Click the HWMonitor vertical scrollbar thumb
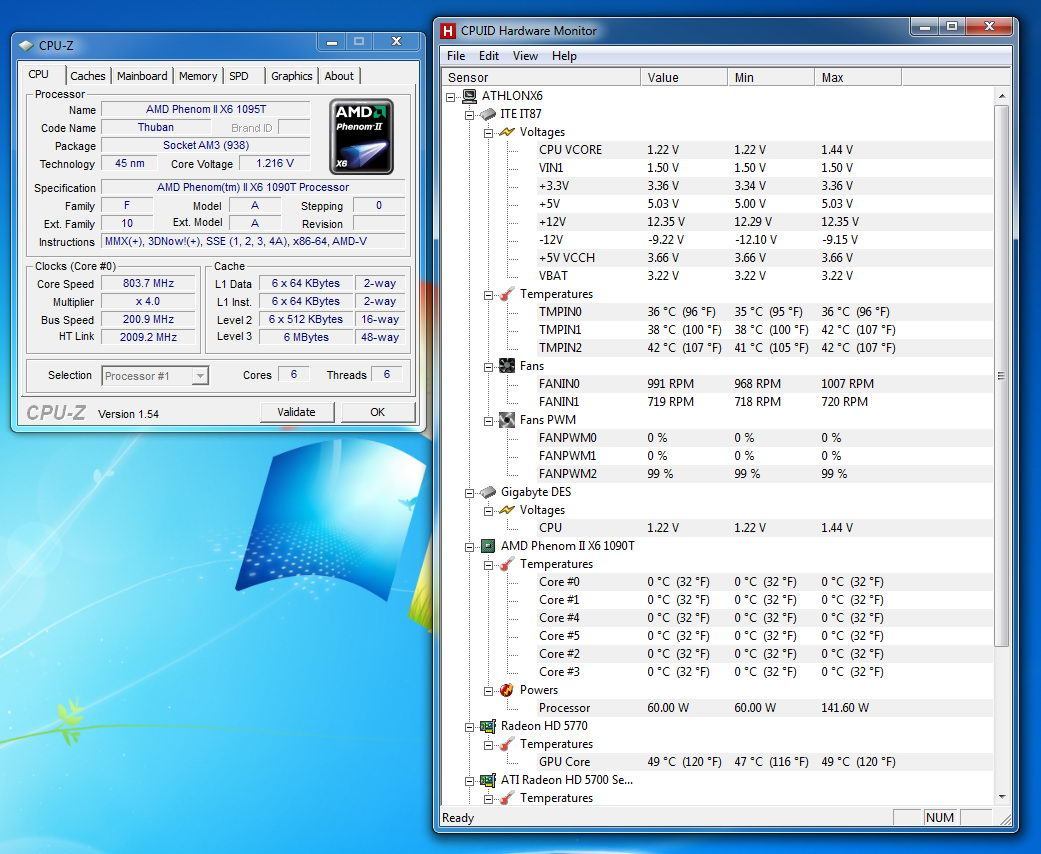 click(x=1002, y=375)
